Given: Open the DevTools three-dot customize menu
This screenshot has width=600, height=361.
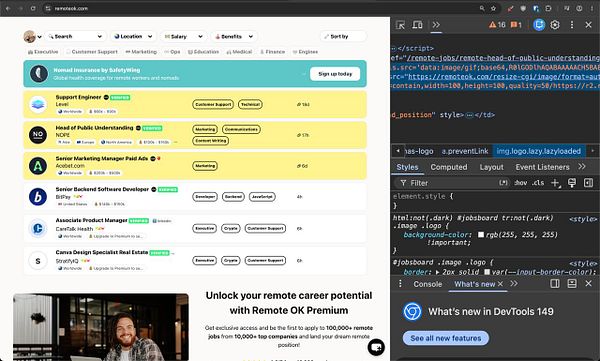Looking at the screenshot, I should [x=572, y=25].
